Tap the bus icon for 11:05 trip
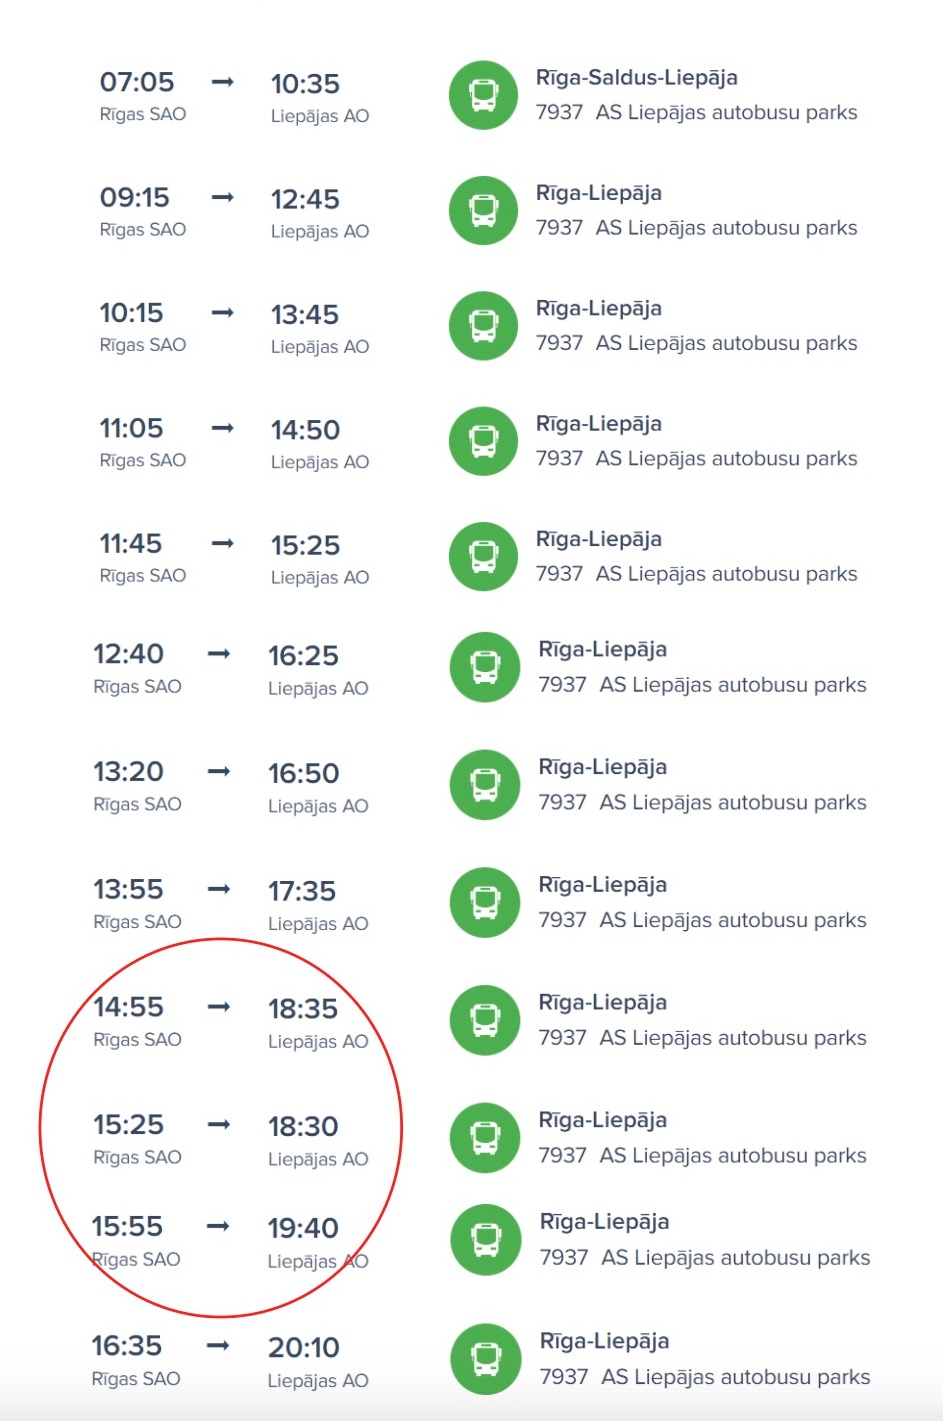Screen dimensions: 943x1421 (483, 441)
